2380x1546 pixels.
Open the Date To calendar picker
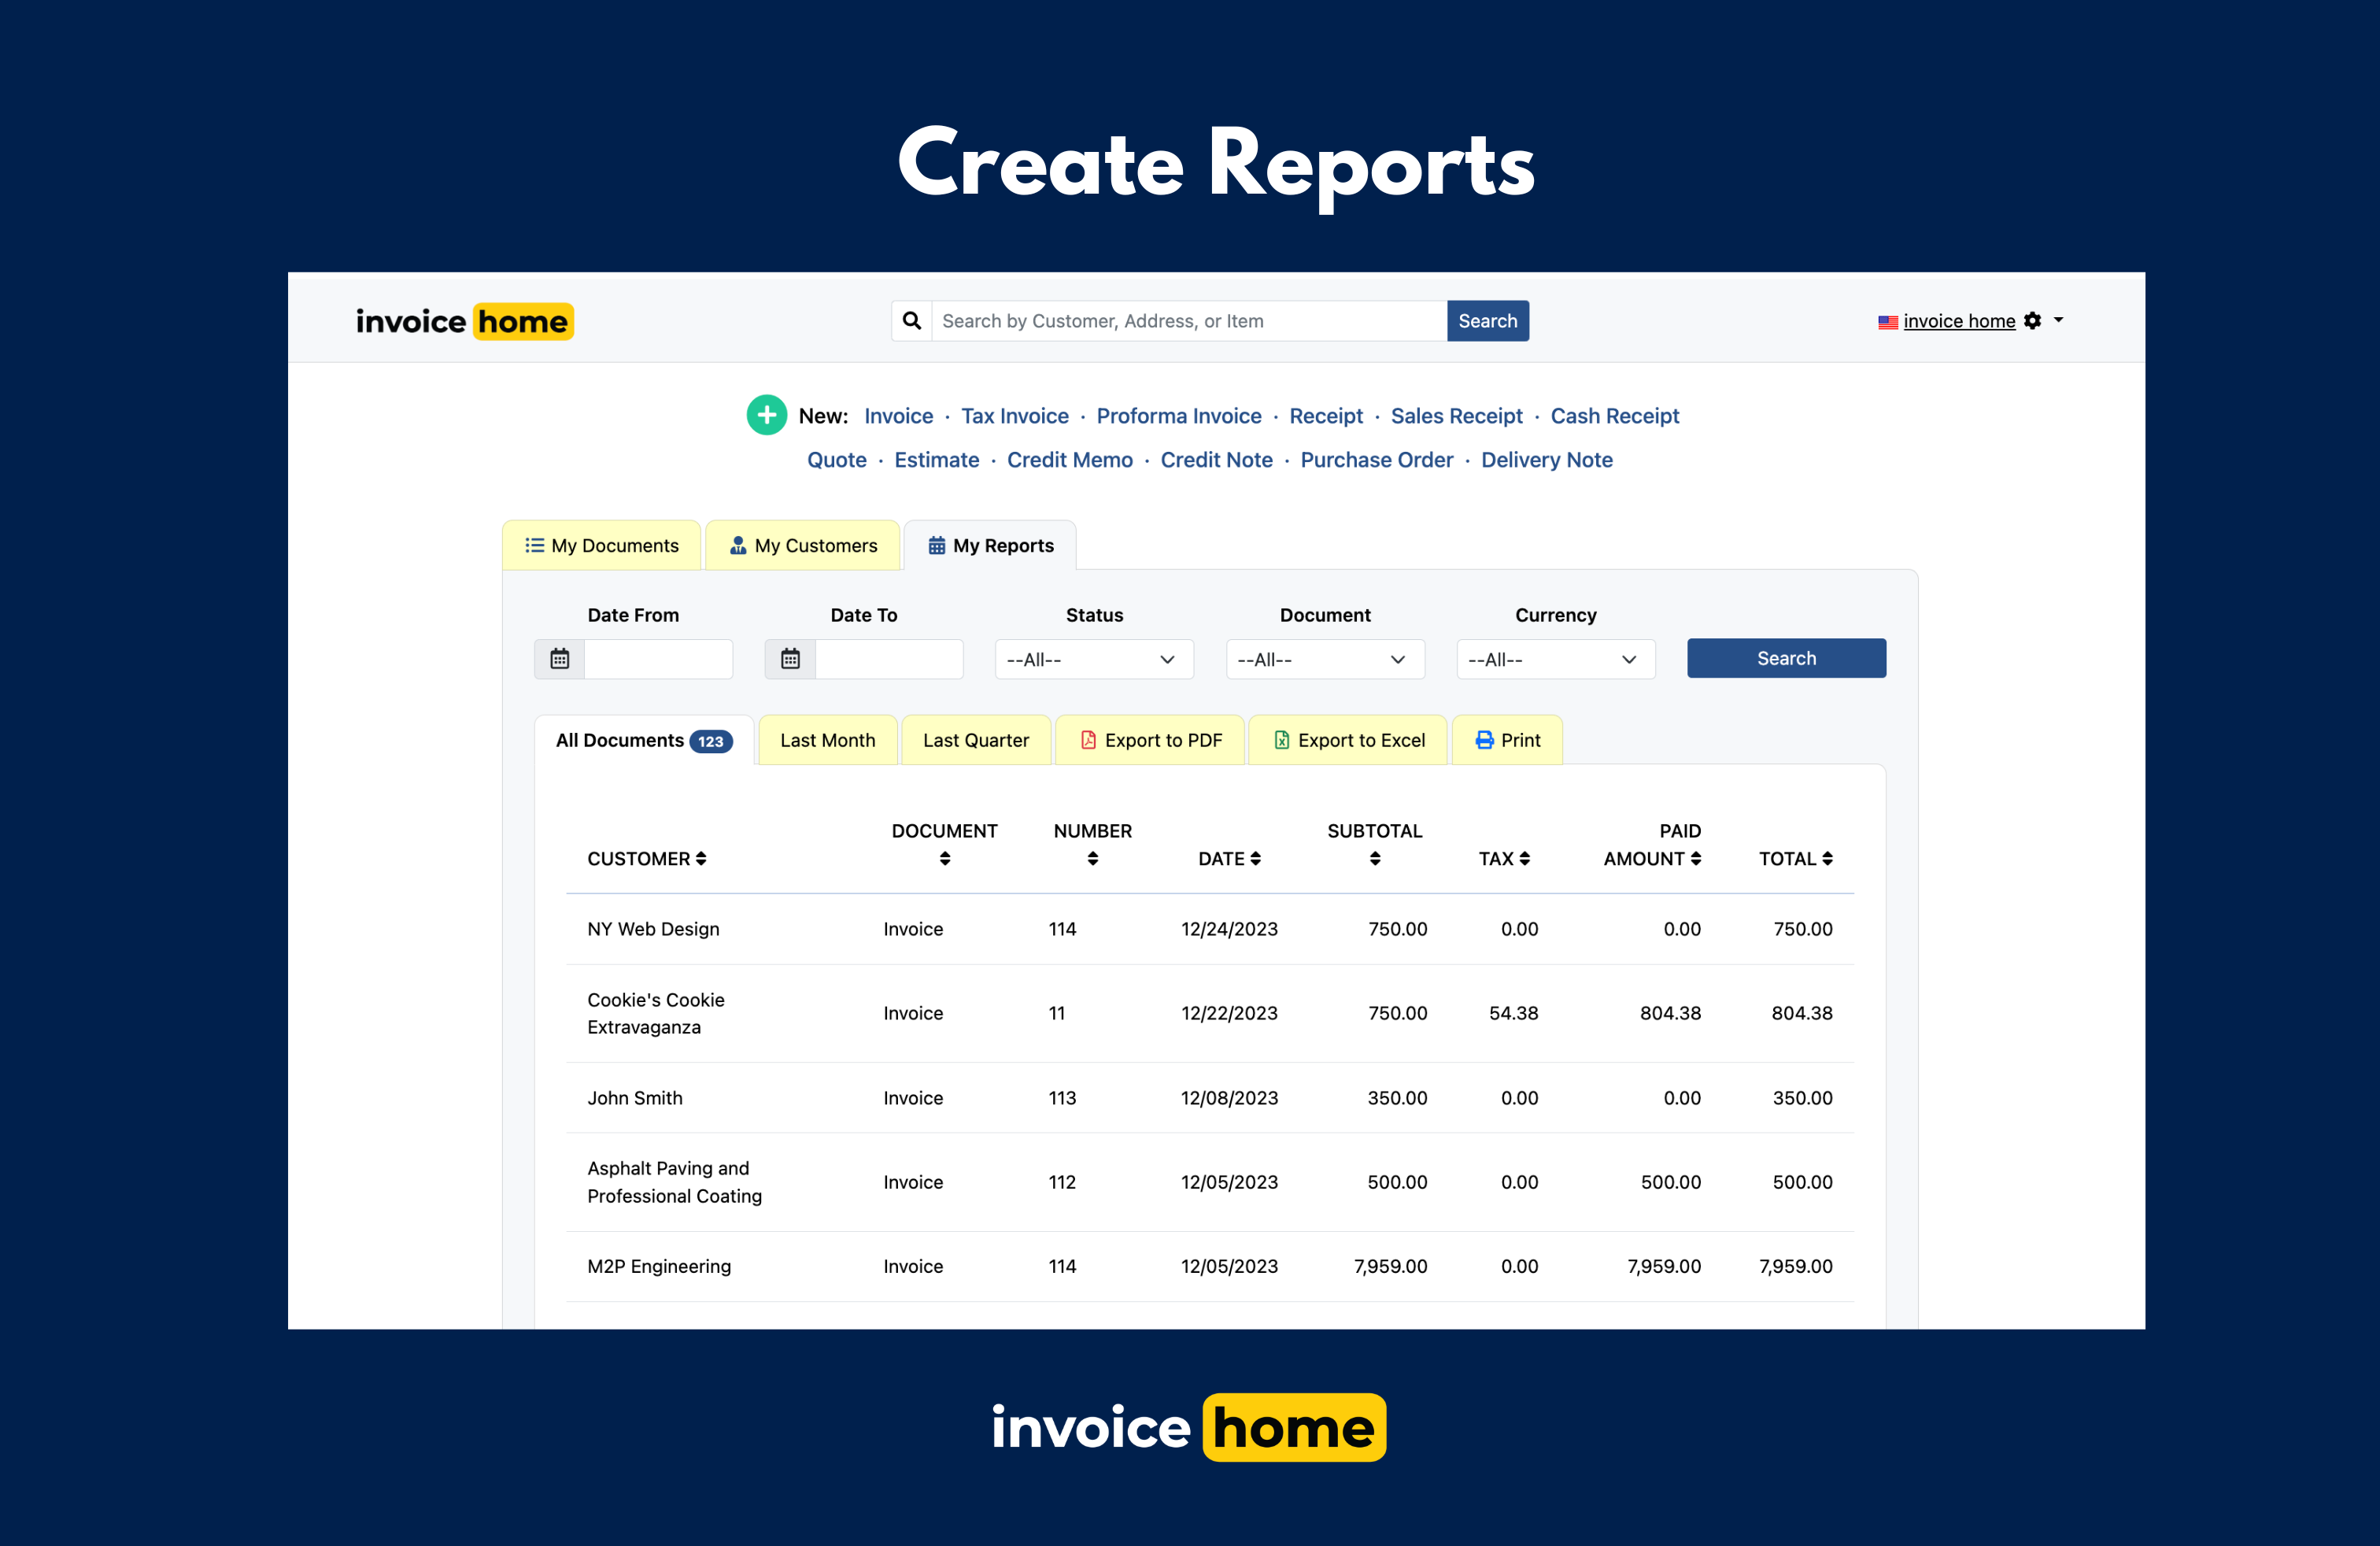[x=790, y=658]
